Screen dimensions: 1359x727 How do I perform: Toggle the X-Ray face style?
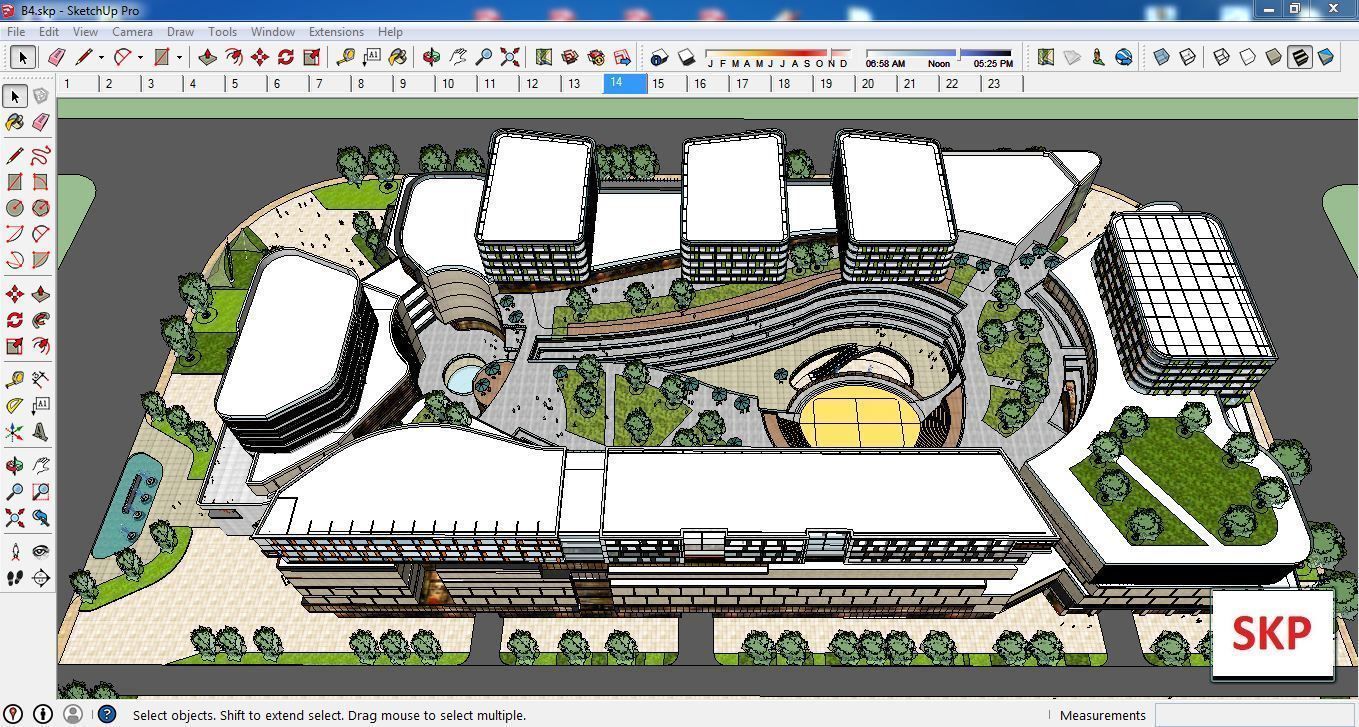click(1161, 57)
